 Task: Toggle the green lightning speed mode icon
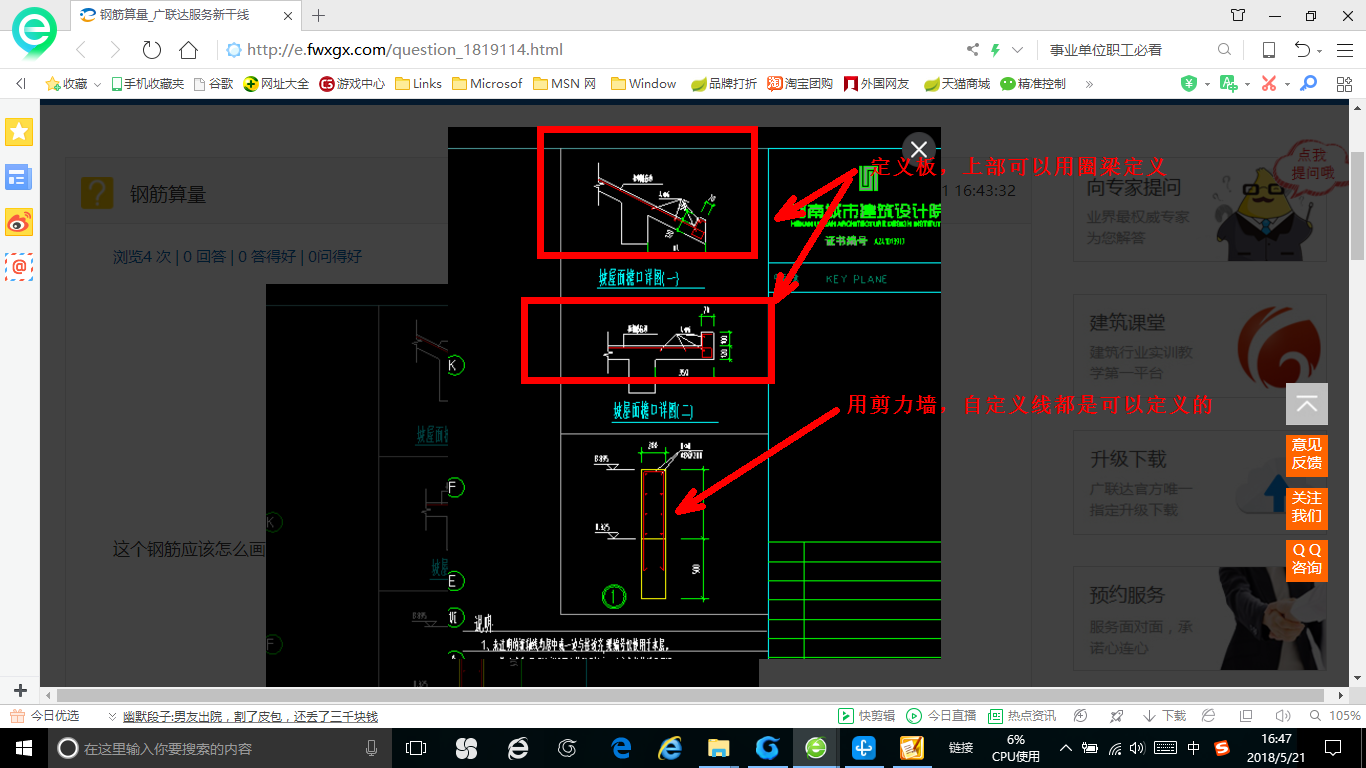(995, 50)
